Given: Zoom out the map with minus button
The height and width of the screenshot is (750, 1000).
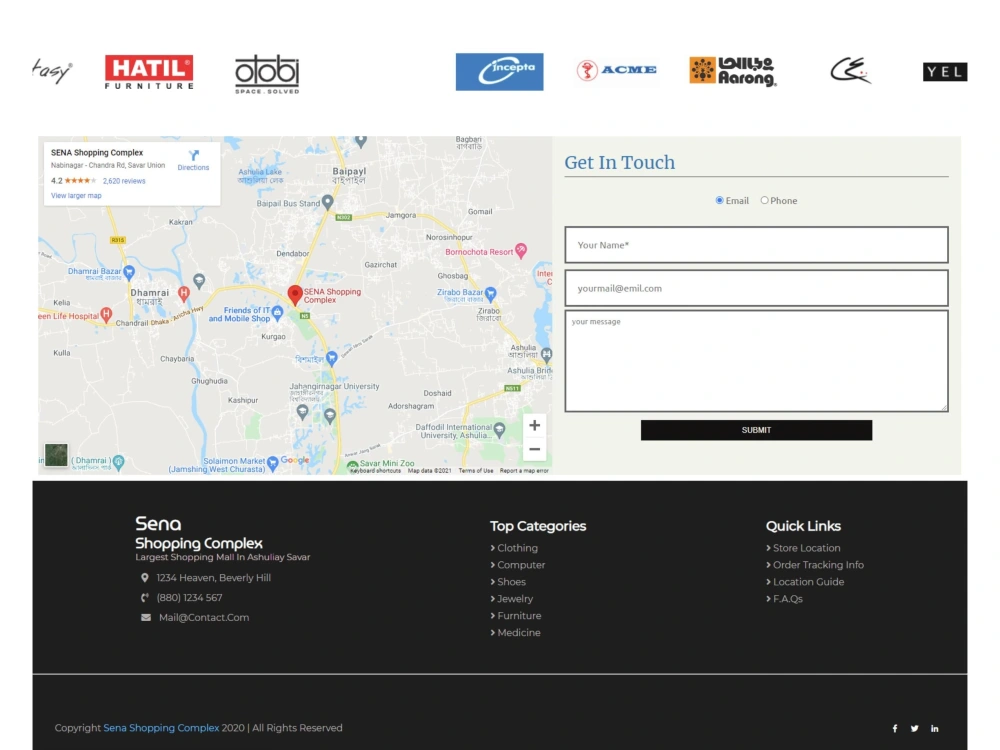Looking at the screenshot, I should (x=534, y=450).
